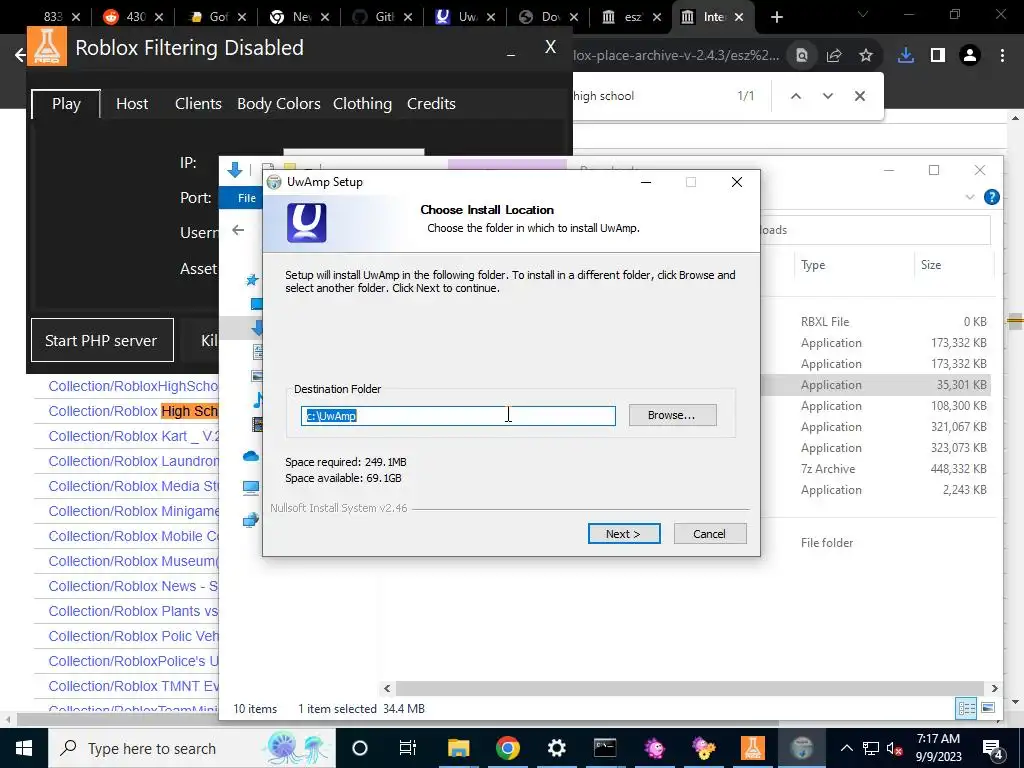The image size is (1024, 768).
Task: Switch to details view in Explorer
Action: (966, 708)
